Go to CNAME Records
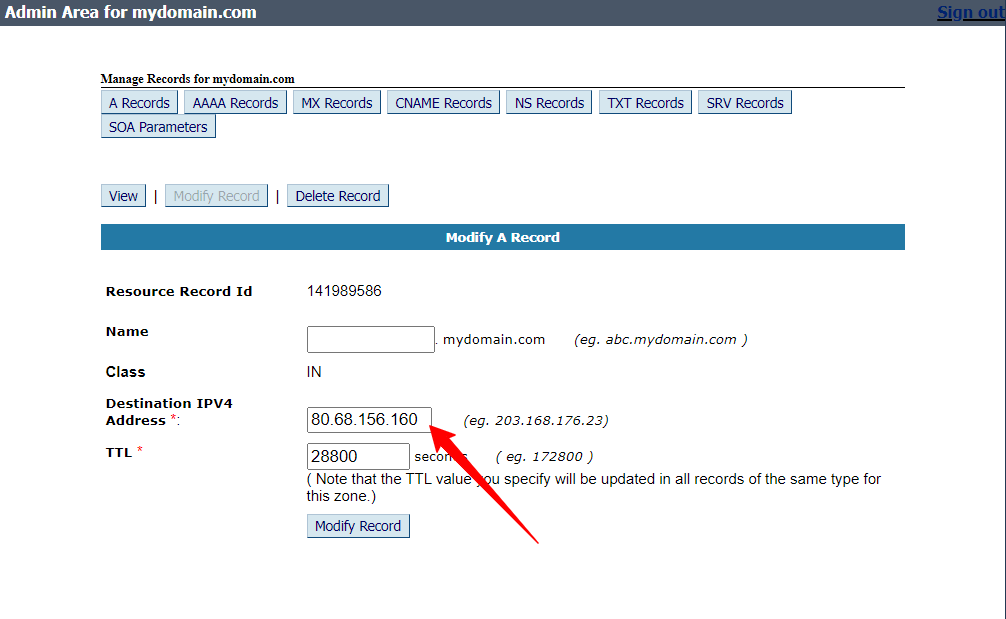Viewport: 1006px width, 619px height. pyautogui.click(x=443, y=103)
